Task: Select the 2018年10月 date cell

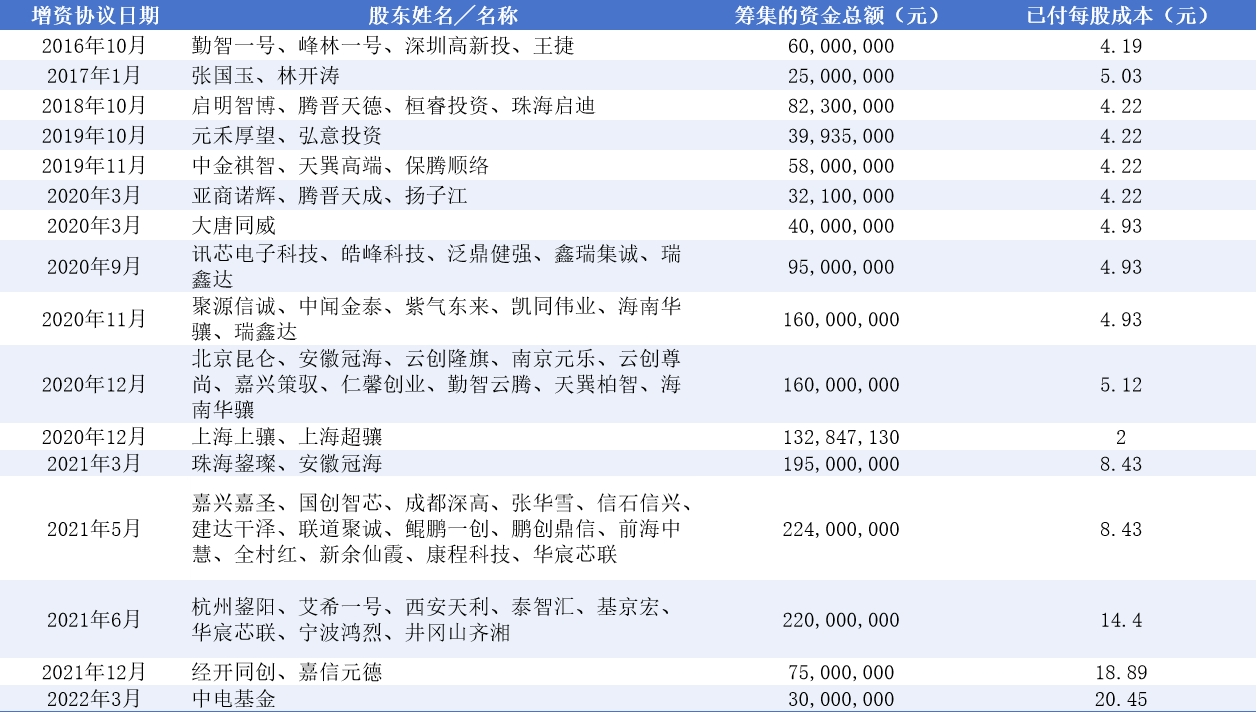Action: click(x=94, y=106)
